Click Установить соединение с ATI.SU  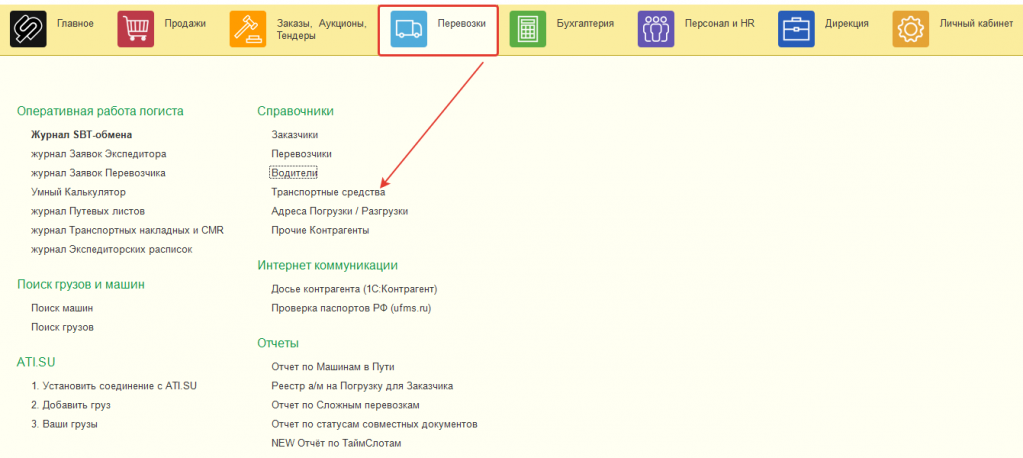[x=114, y=386]
